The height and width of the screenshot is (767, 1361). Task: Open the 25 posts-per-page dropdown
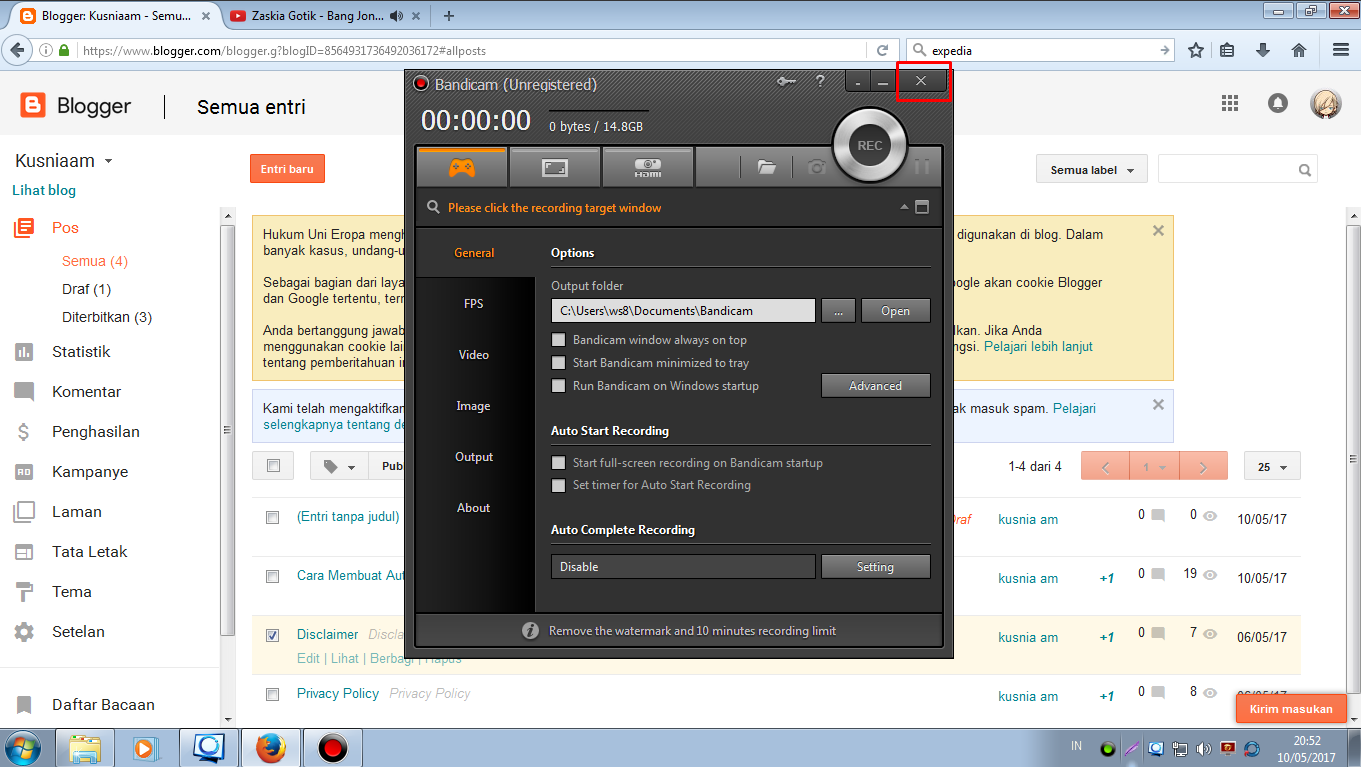tap(1272, 466)
